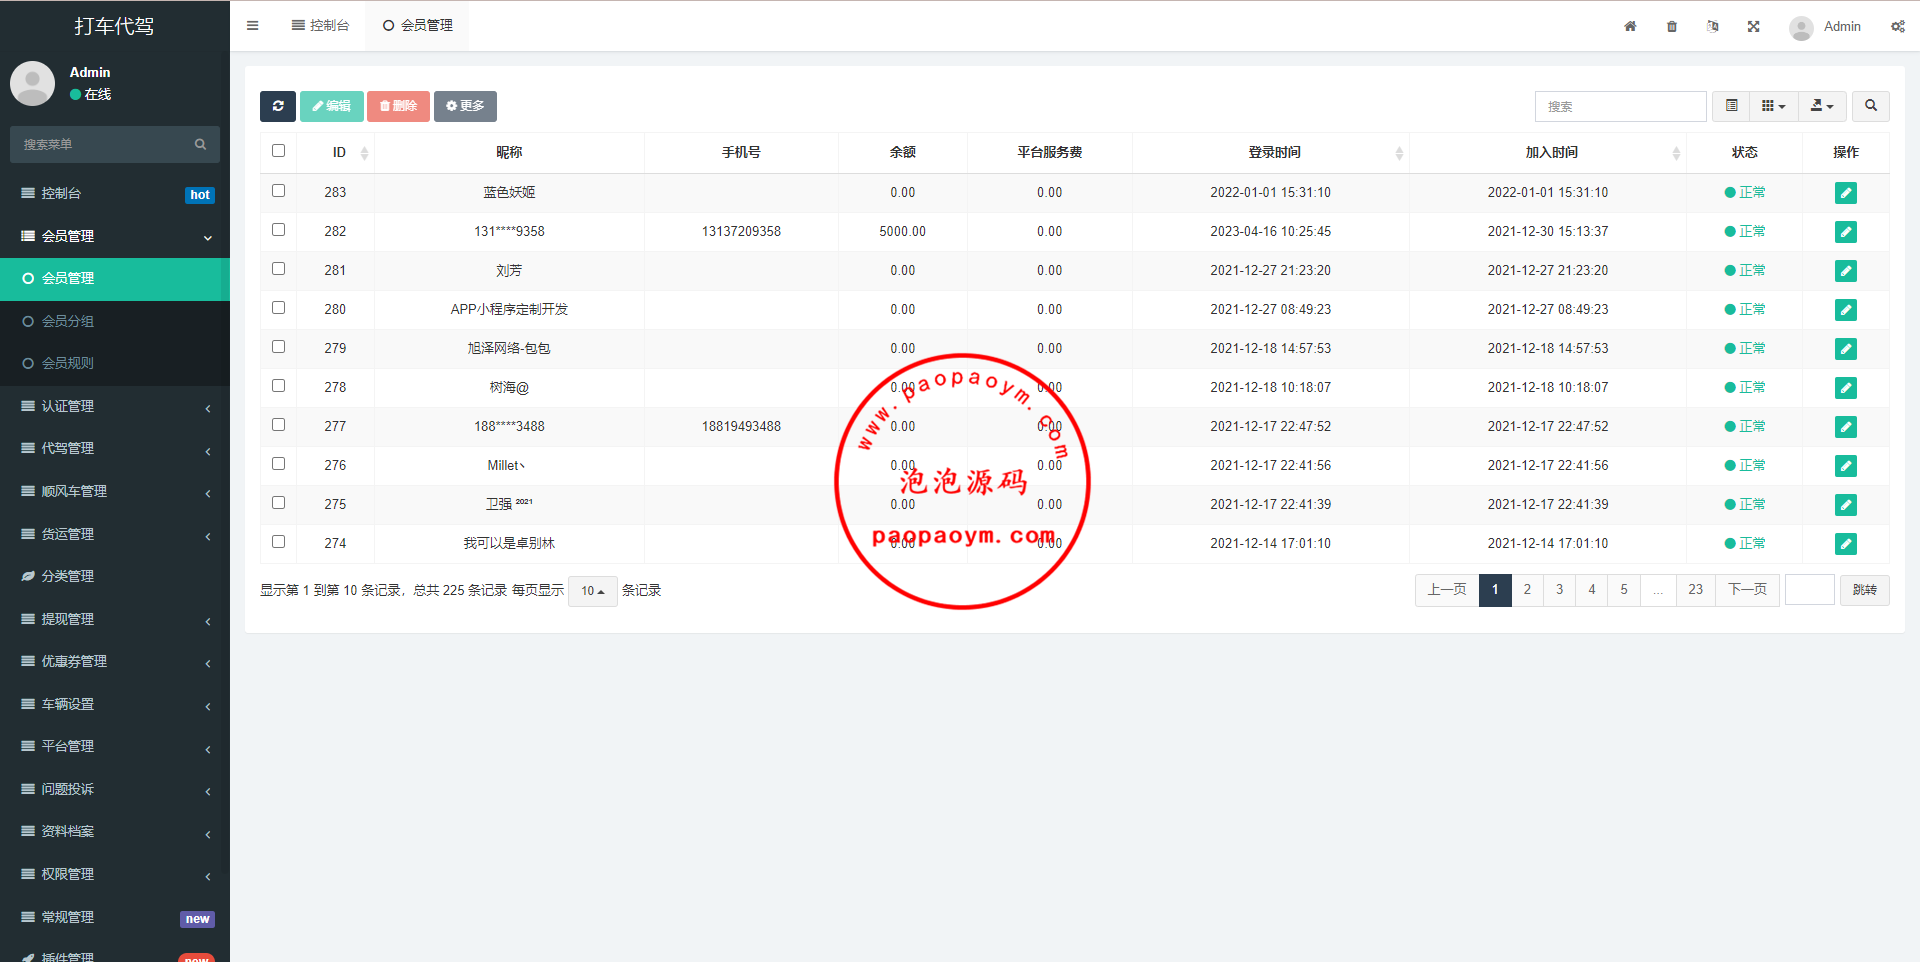Click the 下一页 next page button

1747,590
